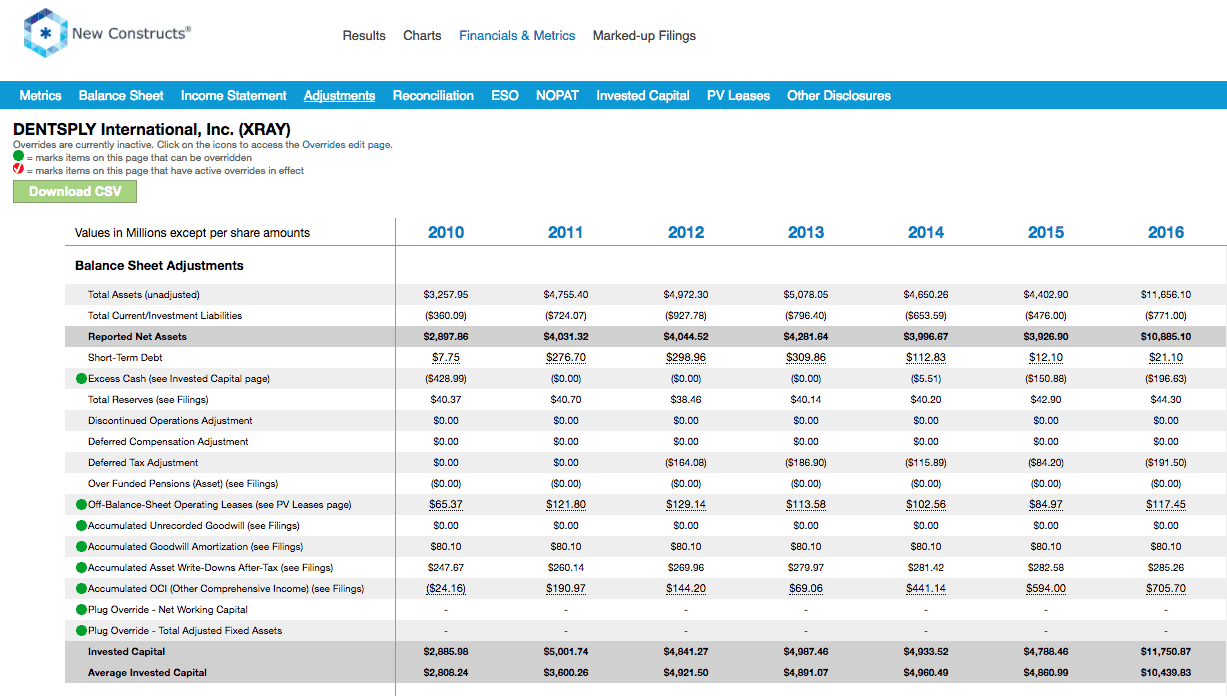Open 2014 Short-Term Debt value $112.83
This screenshot has width=1227, height=696.
[x=926, y=358]
